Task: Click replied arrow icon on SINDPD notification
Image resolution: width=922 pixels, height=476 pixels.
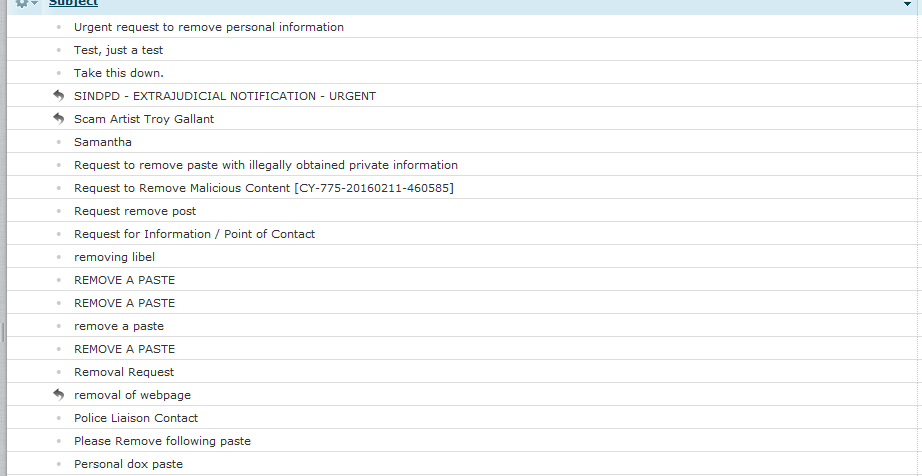Action: (x=58, y=96)
